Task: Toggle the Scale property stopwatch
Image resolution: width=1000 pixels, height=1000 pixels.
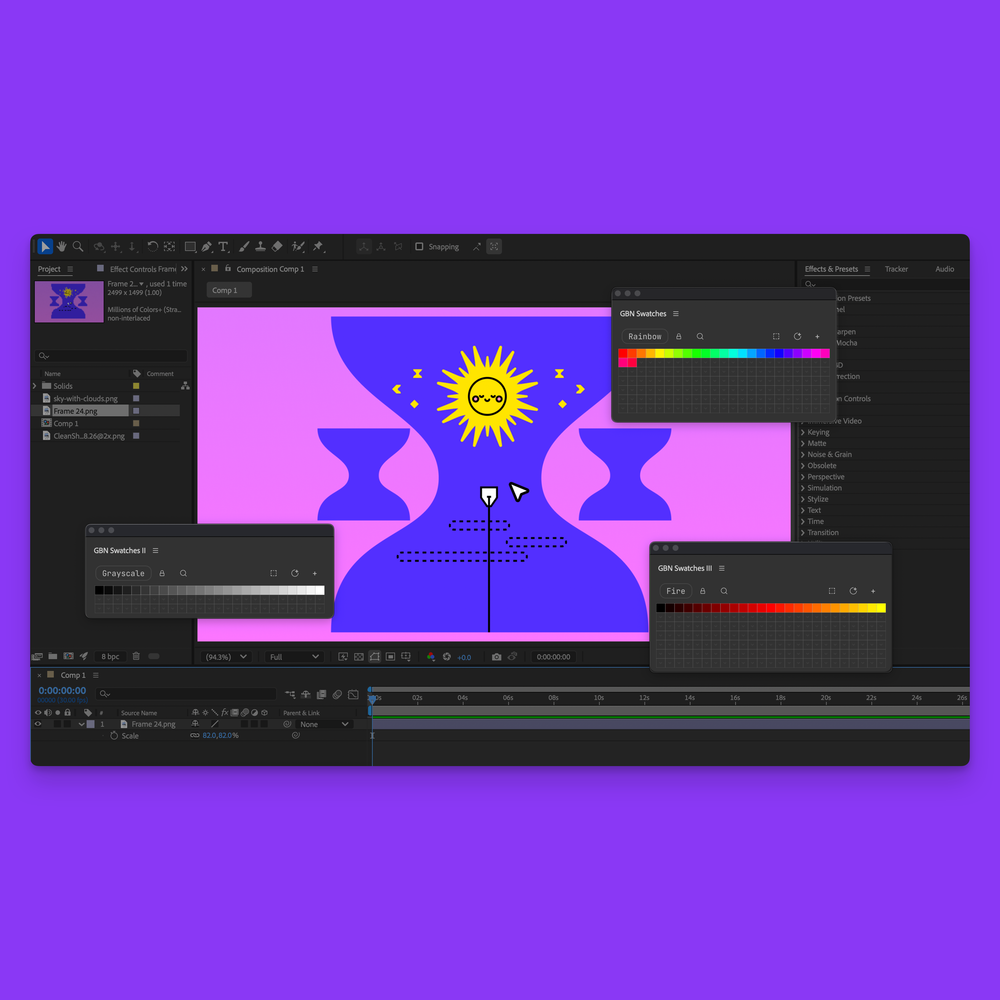Action: (x=113, y=735)
